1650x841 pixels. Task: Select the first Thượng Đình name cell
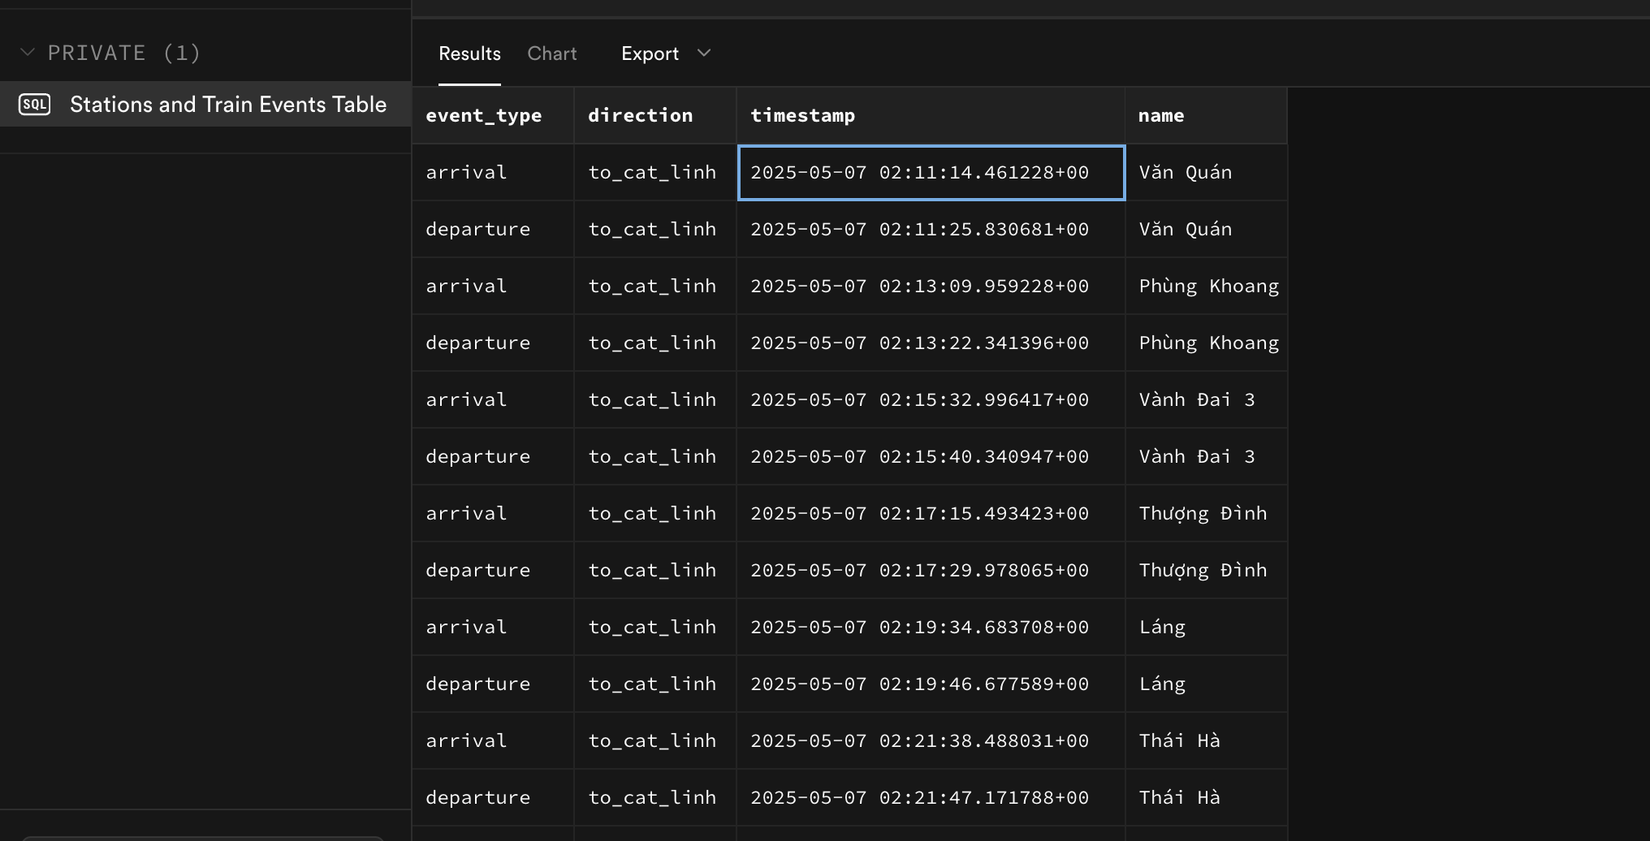point(1203,514)
